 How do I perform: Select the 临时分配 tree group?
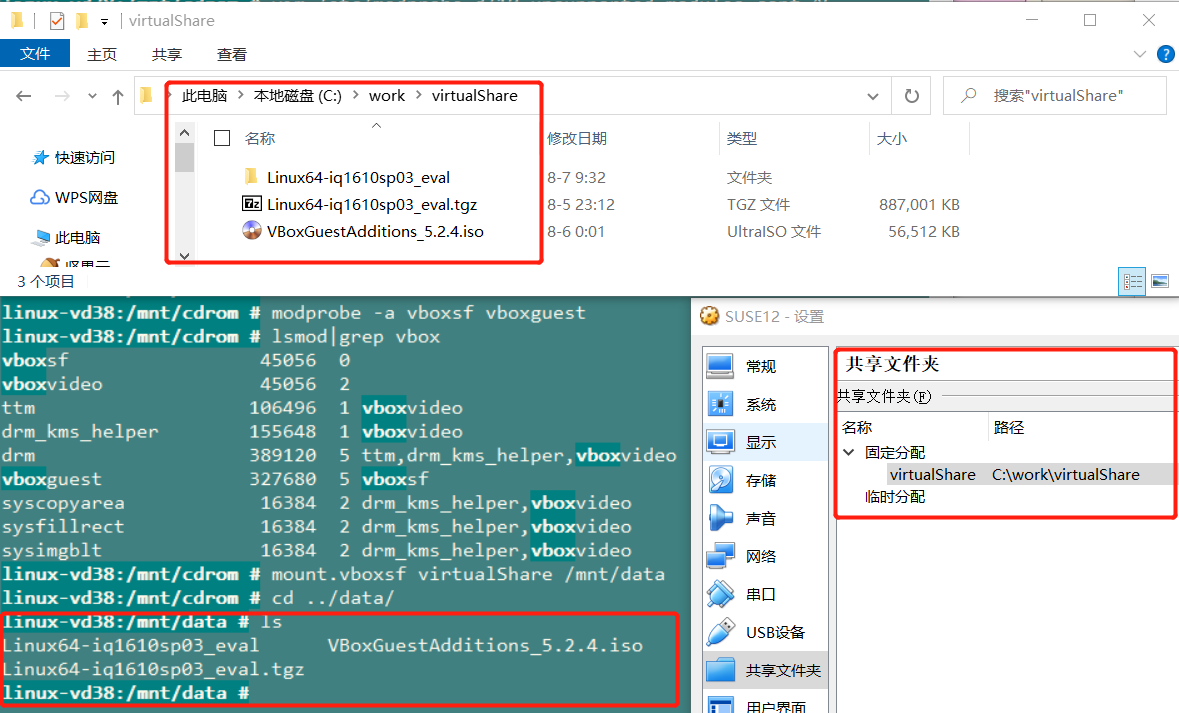tap(895, 496)
